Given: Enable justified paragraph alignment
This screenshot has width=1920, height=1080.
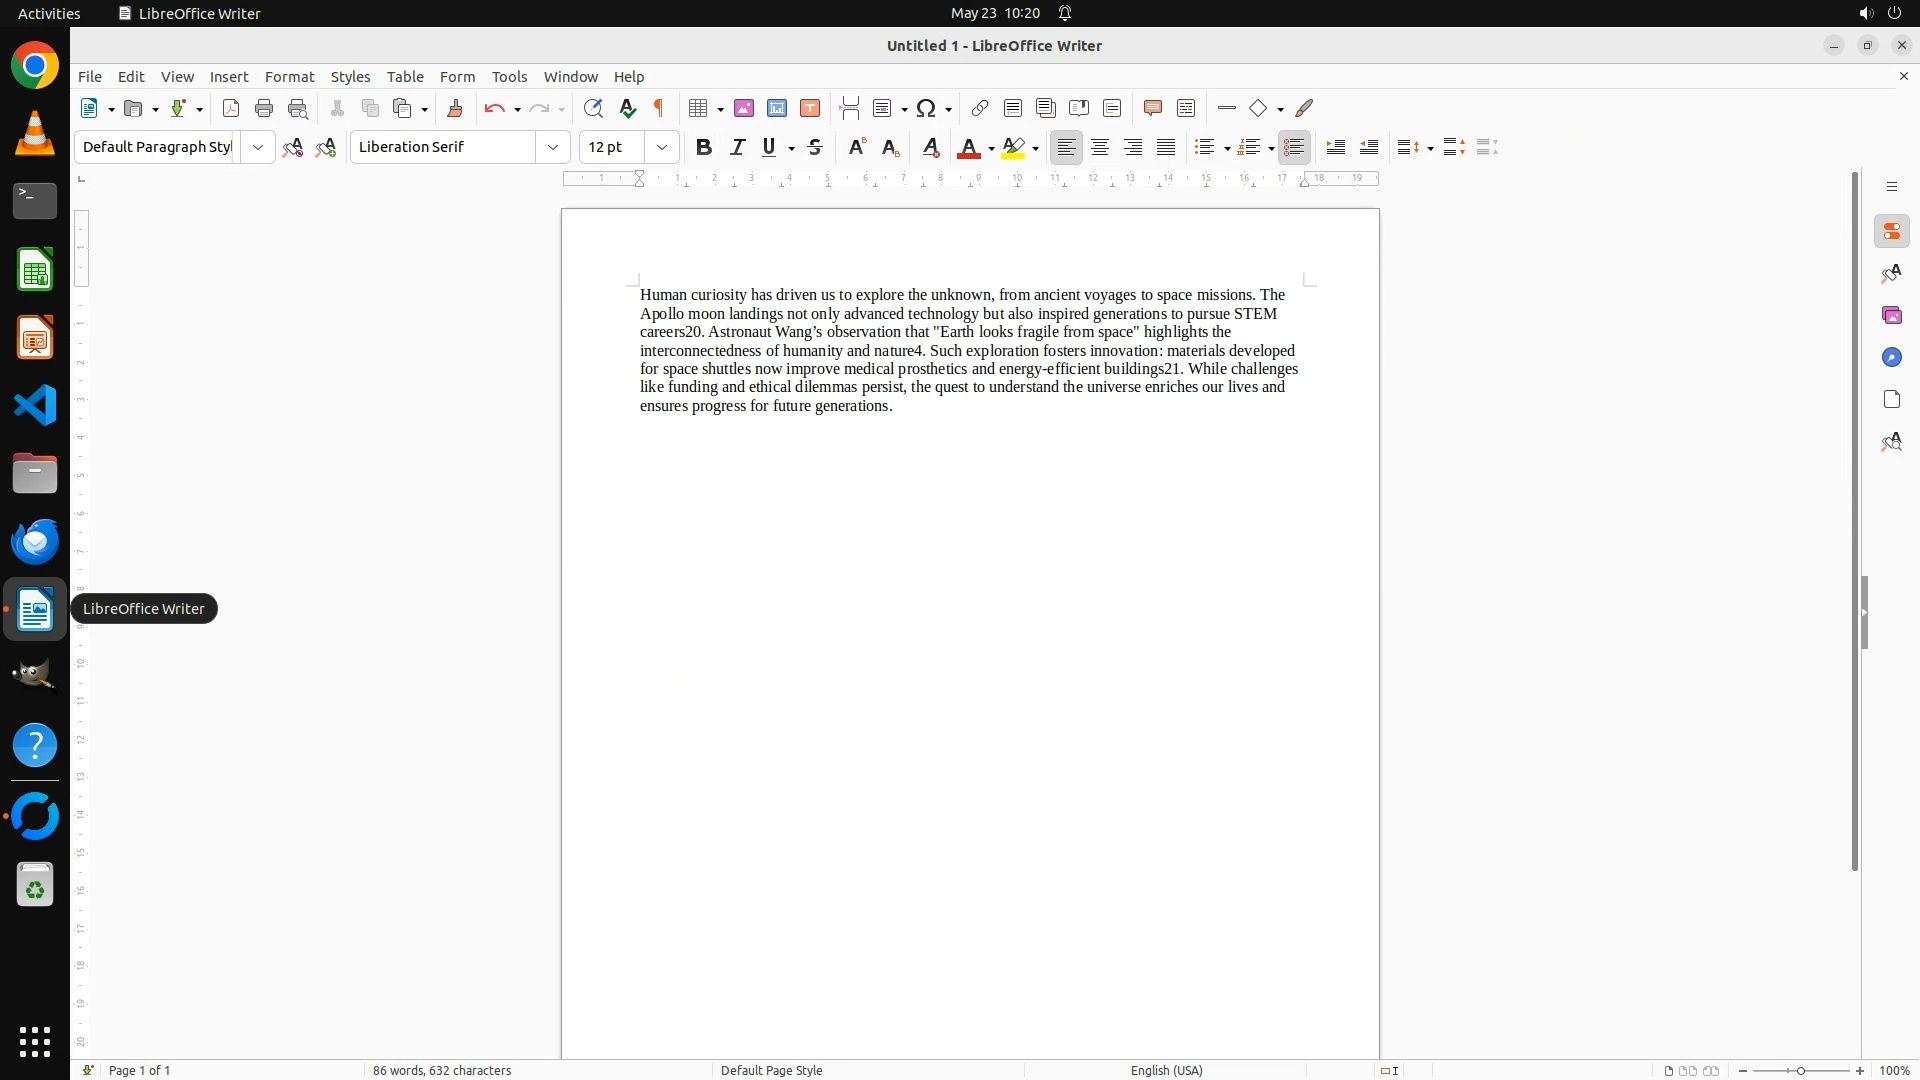Looking at the screenshot, I should click(1166, 147).
